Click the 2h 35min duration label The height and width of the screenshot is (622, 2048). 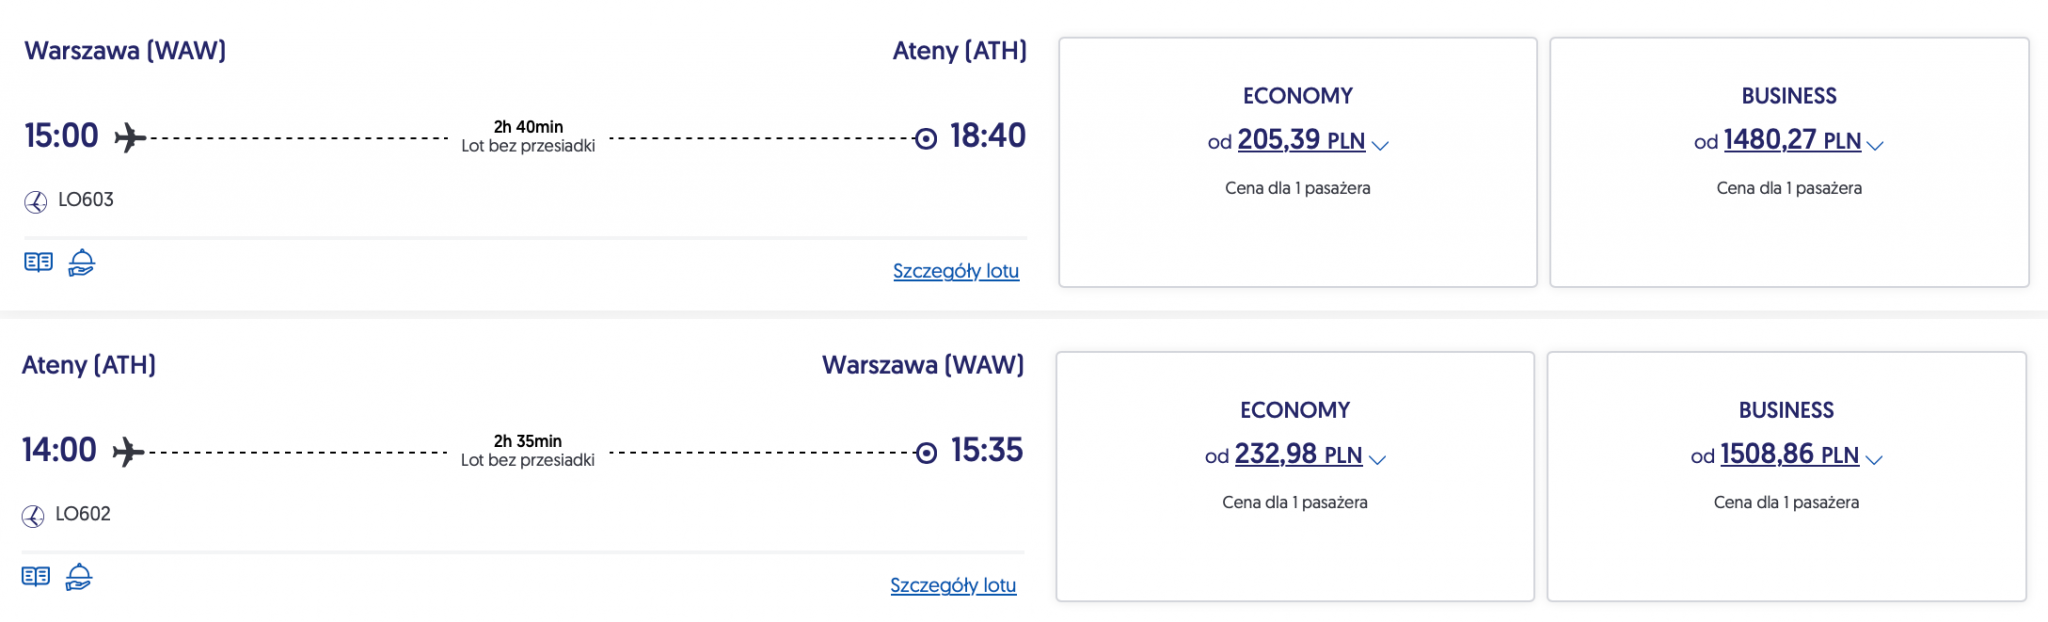point(528,441)
